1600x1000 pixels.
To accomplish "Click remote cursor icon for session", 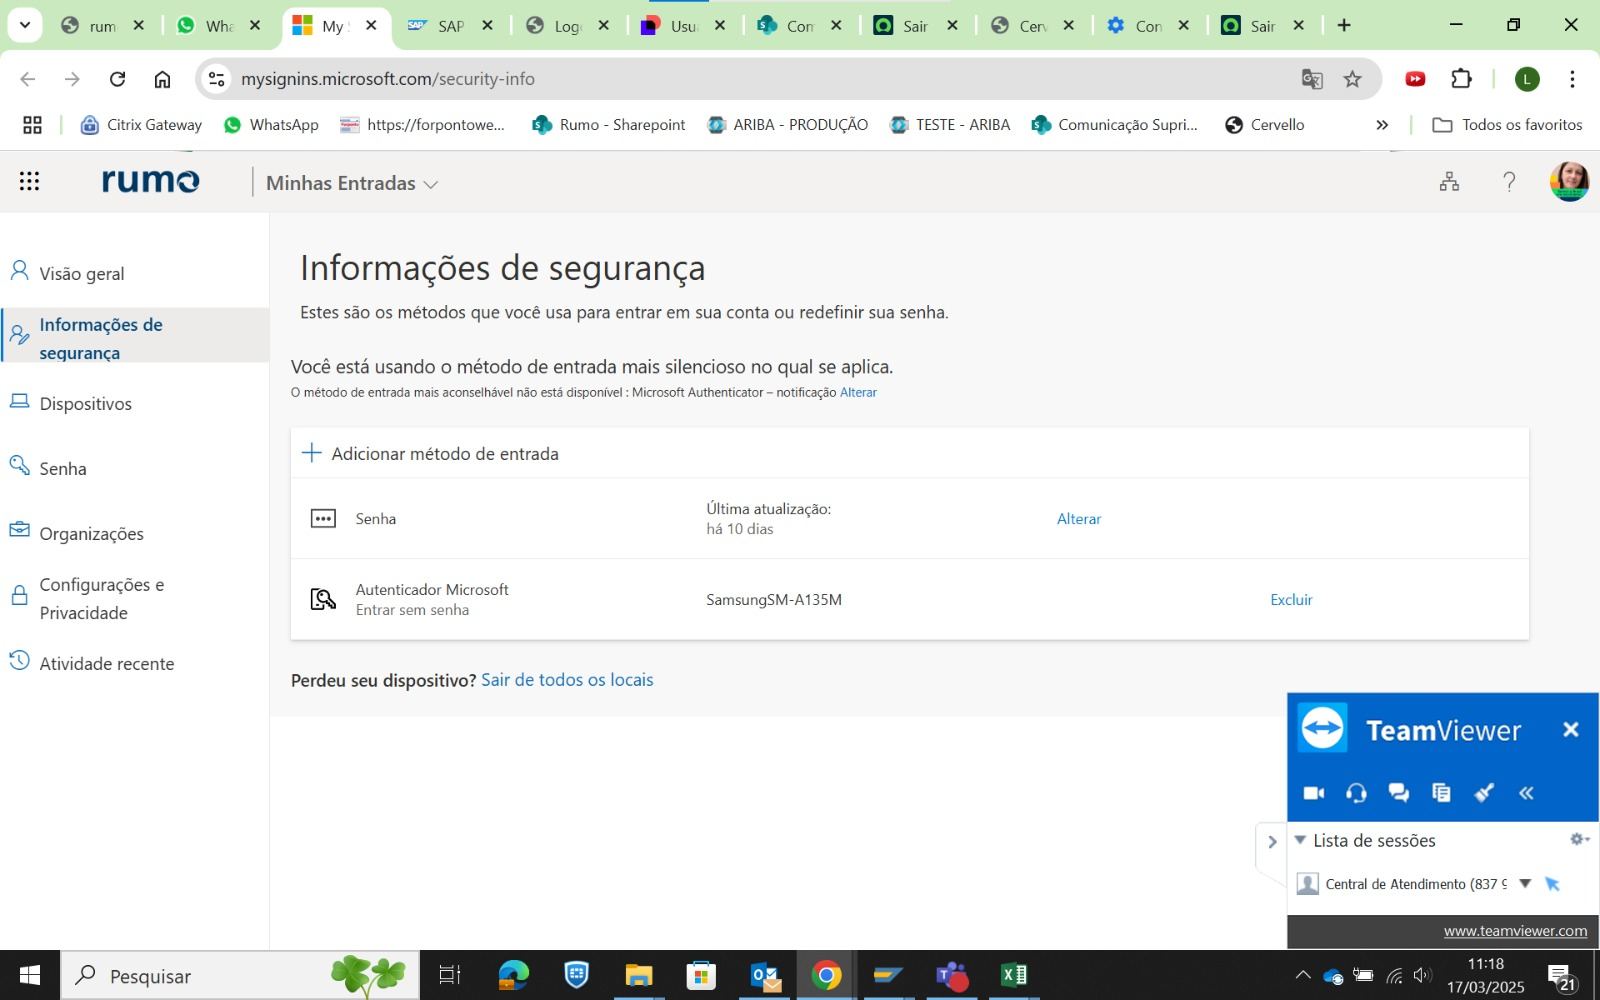I will pos(1552,883).
